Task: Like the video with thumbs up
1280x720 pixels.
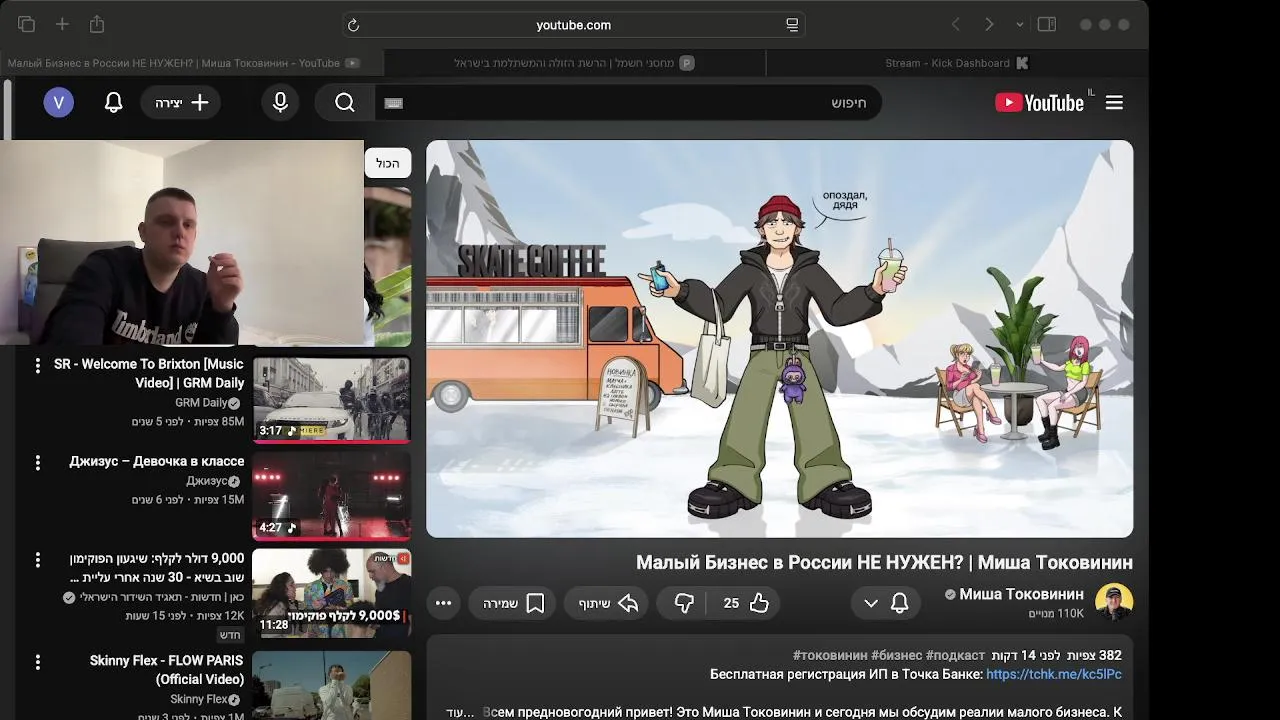Action: [x=745, y=603]
